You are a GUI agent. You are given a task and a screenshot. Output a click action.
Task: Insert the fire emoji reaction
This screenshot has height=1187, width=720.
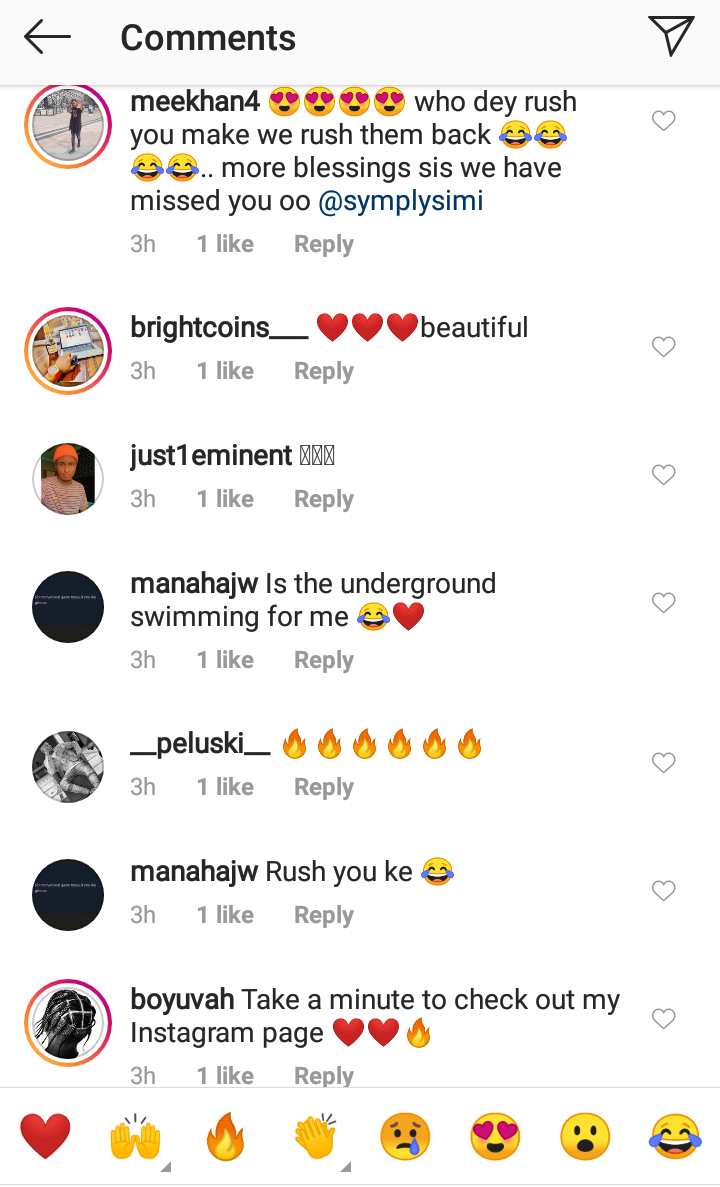tap(225, 1136)
